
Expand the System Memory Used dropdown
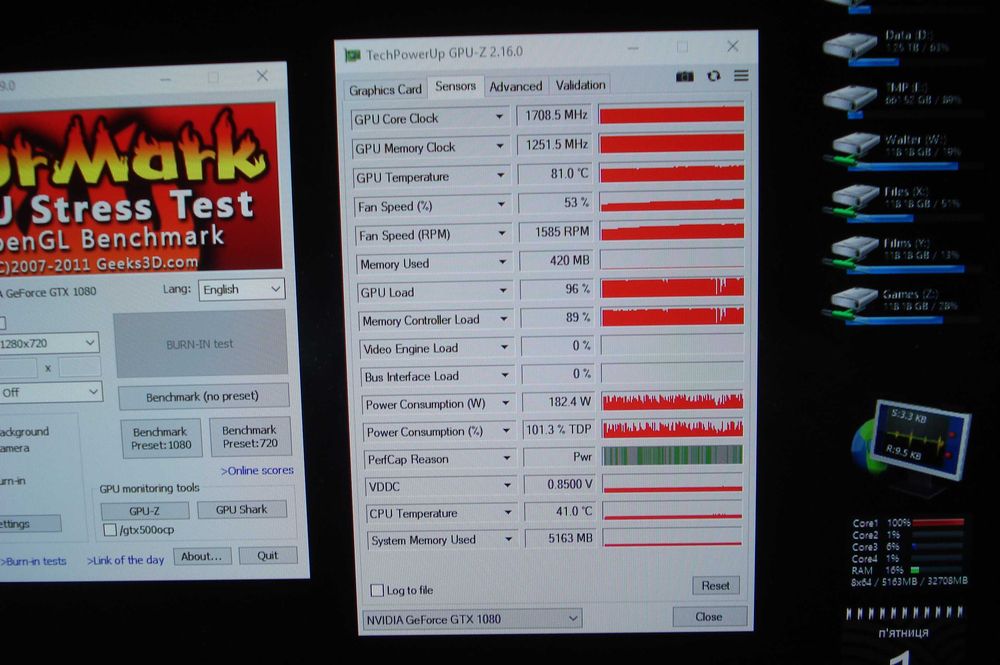click(x=509, y=539)
